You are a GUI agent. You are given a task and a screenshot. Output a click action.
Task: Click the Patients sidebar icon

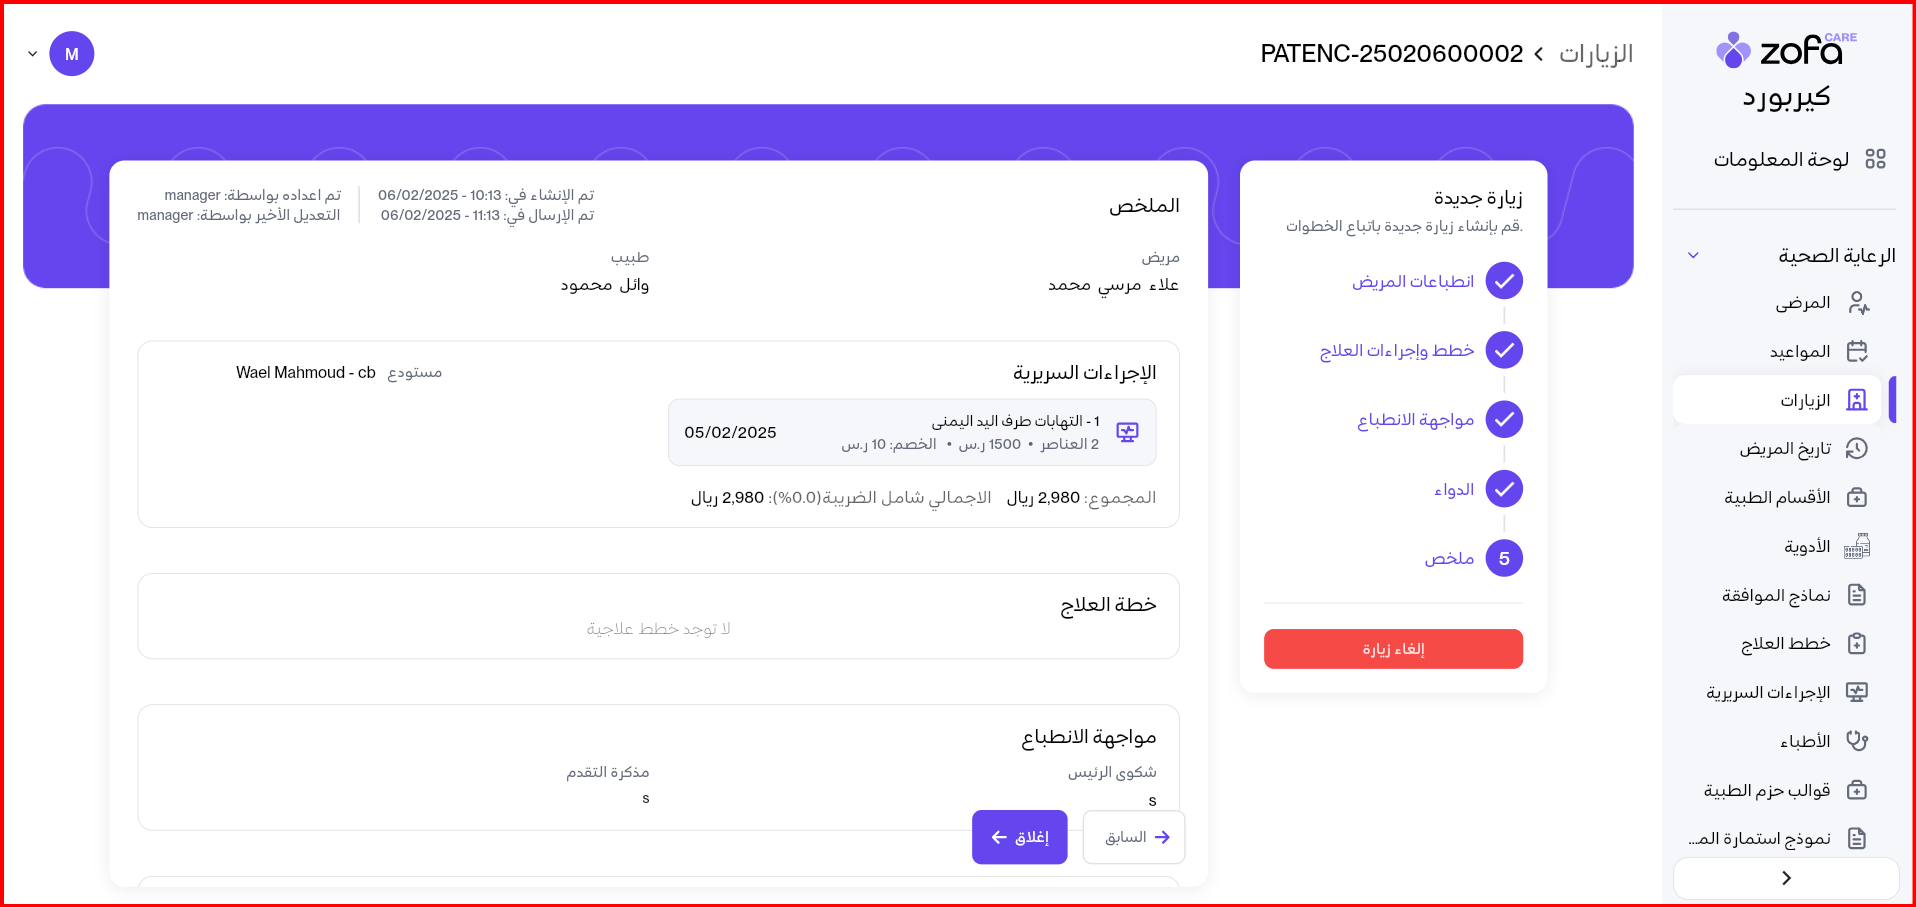pos(1857,303)
